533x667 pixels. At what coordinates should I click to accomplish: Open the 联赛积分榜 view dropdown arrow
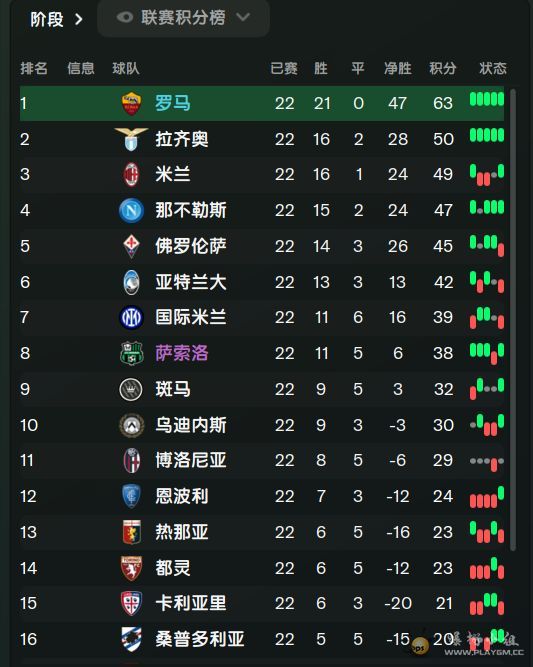point(243,17)
